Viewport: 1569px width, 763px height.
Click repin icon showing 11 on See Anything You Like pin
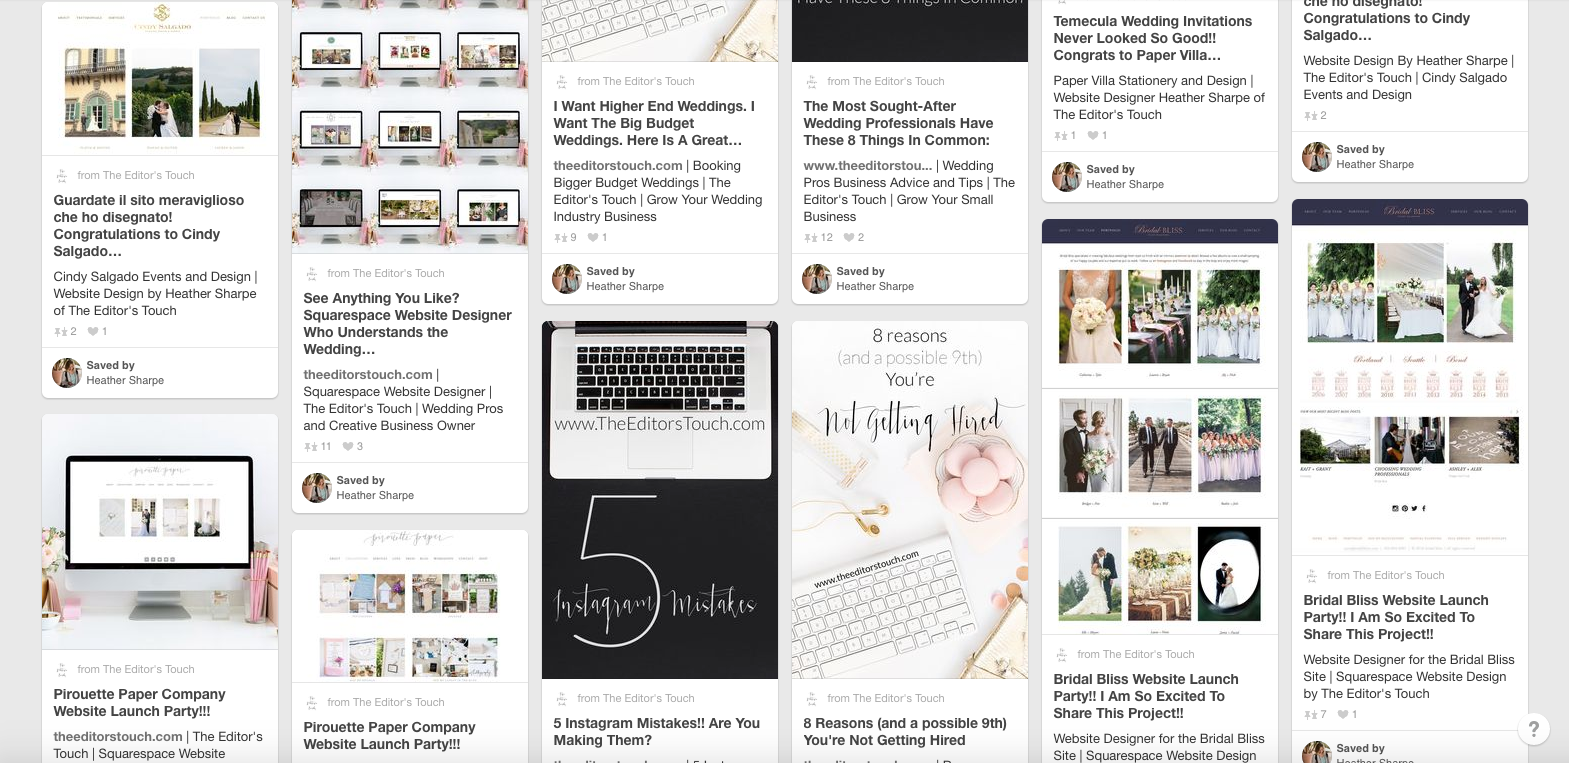point(310,447)
